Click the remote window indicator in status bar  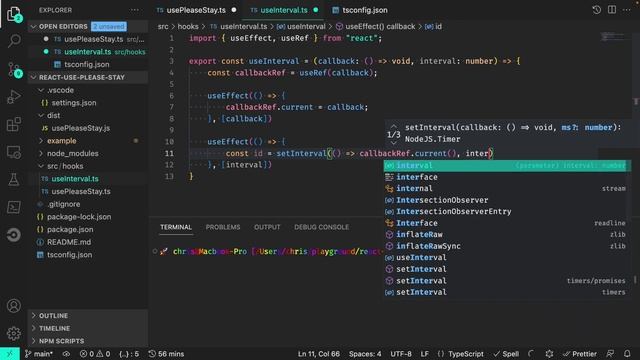pyautogui.click(x=10, y=354)
